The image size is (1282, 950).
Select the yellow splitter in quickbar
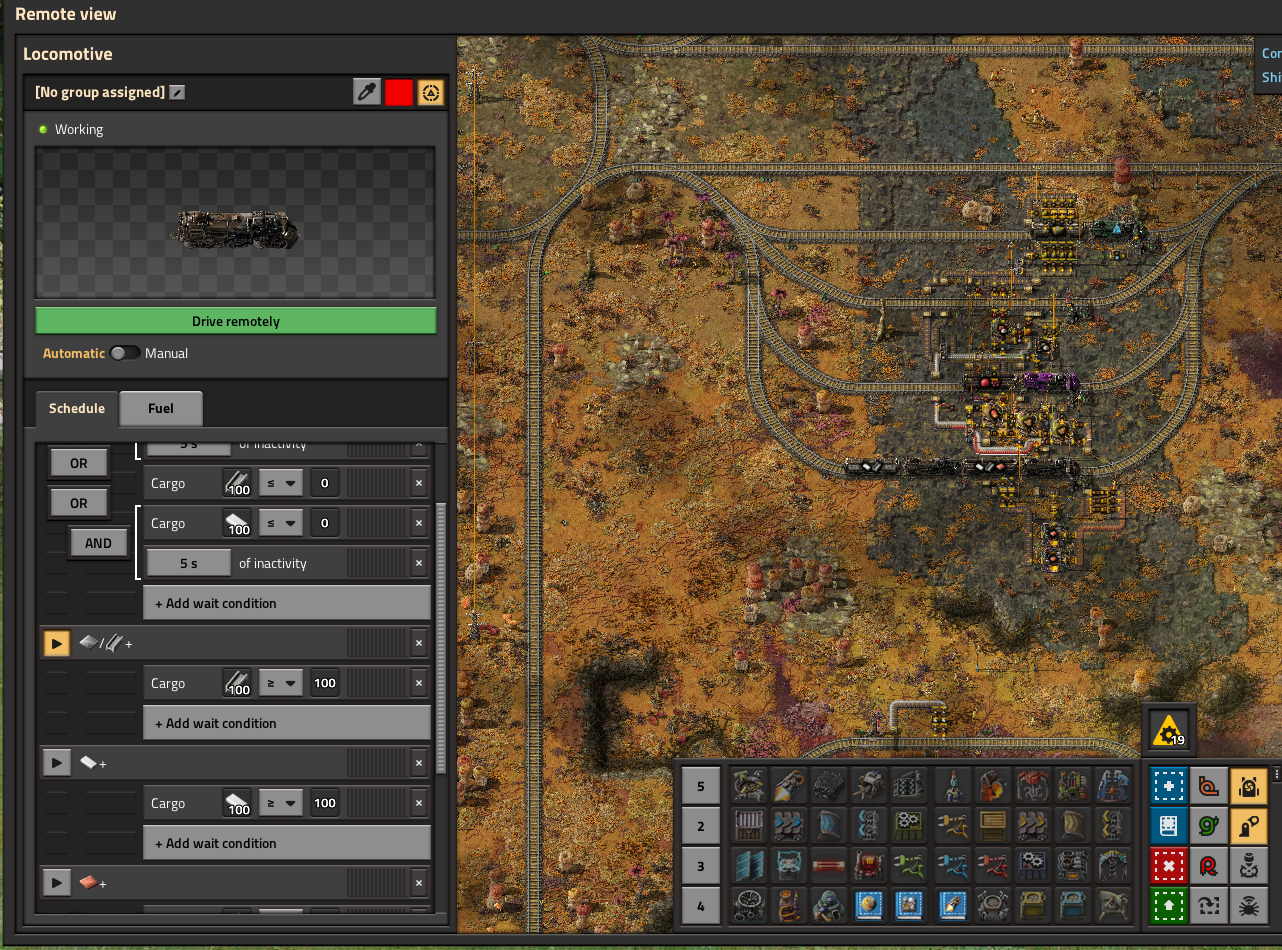(x=1114, y=826)
